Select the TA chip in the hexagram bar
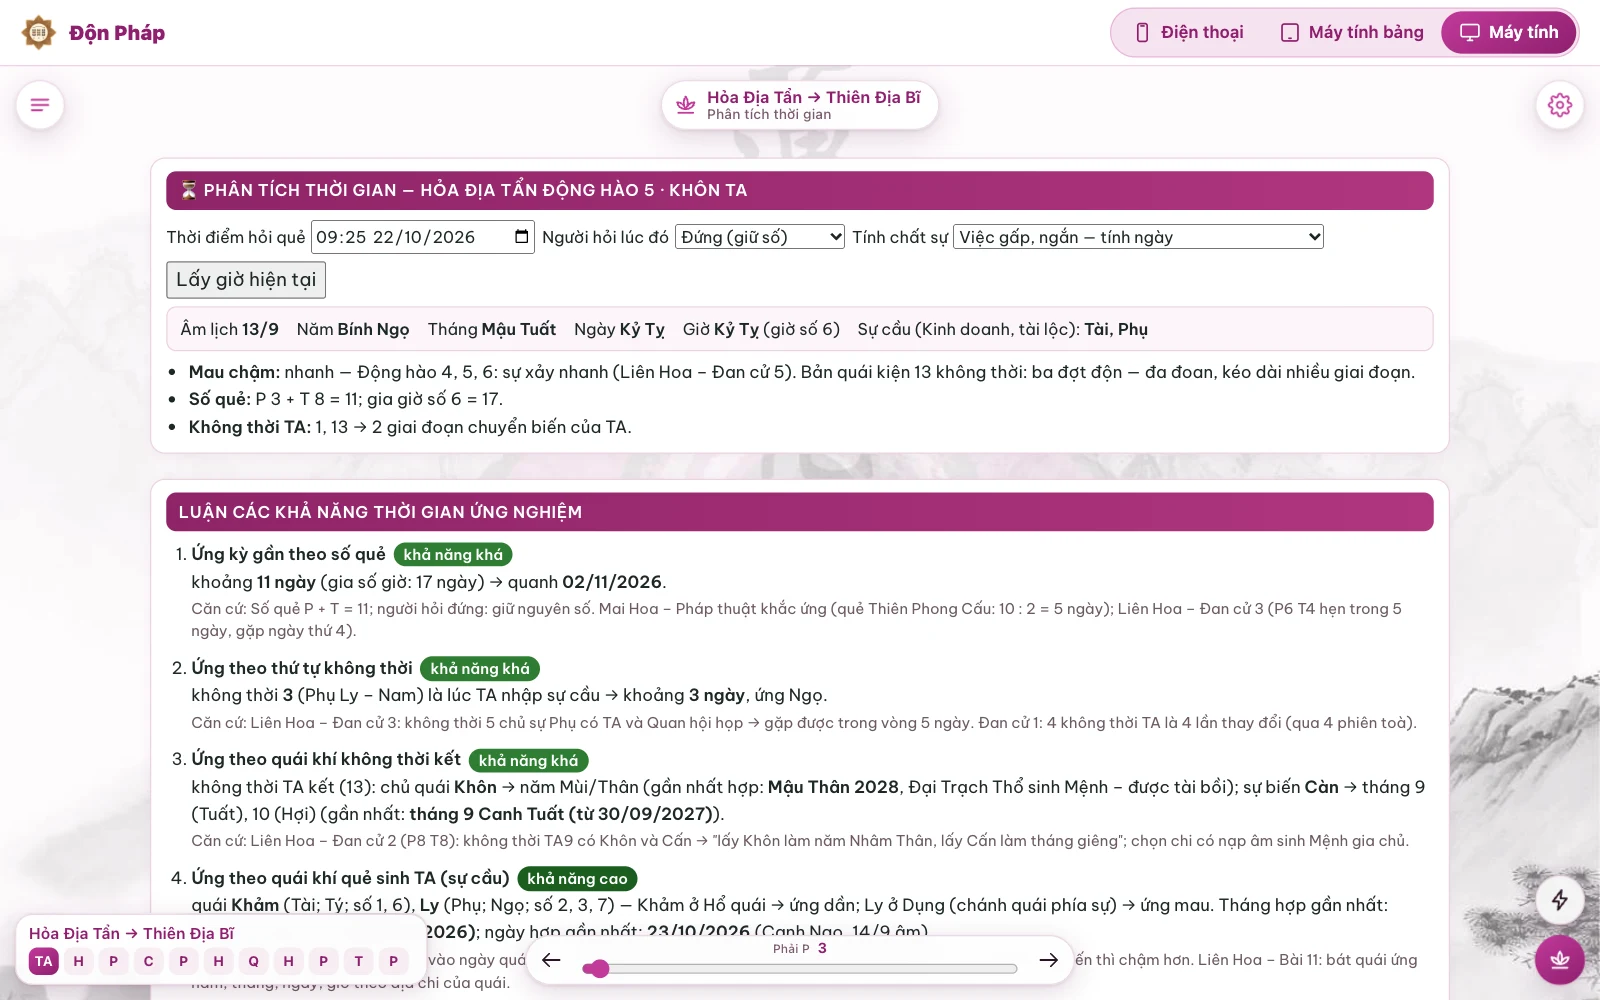 [x=44, y=961]
